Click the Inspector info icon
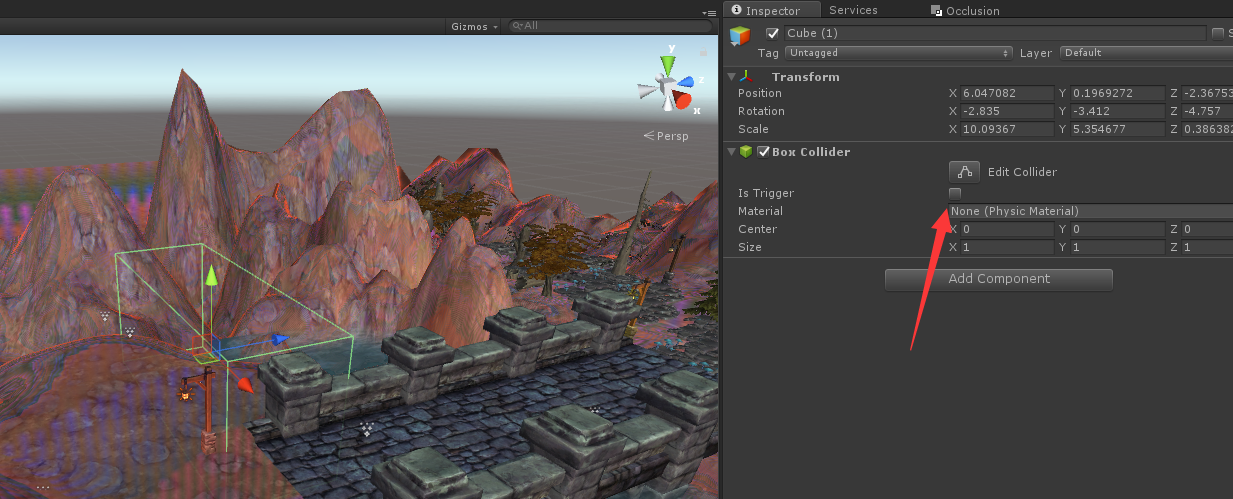Viewport: 1233px width, 499px height. click(736, 11)
